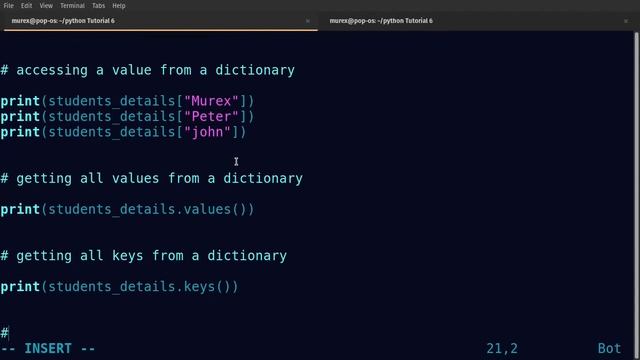The width and height of the screenshot is (640, 360).
Task: Click the lone "#" on the last line
Action: (4, 333)
